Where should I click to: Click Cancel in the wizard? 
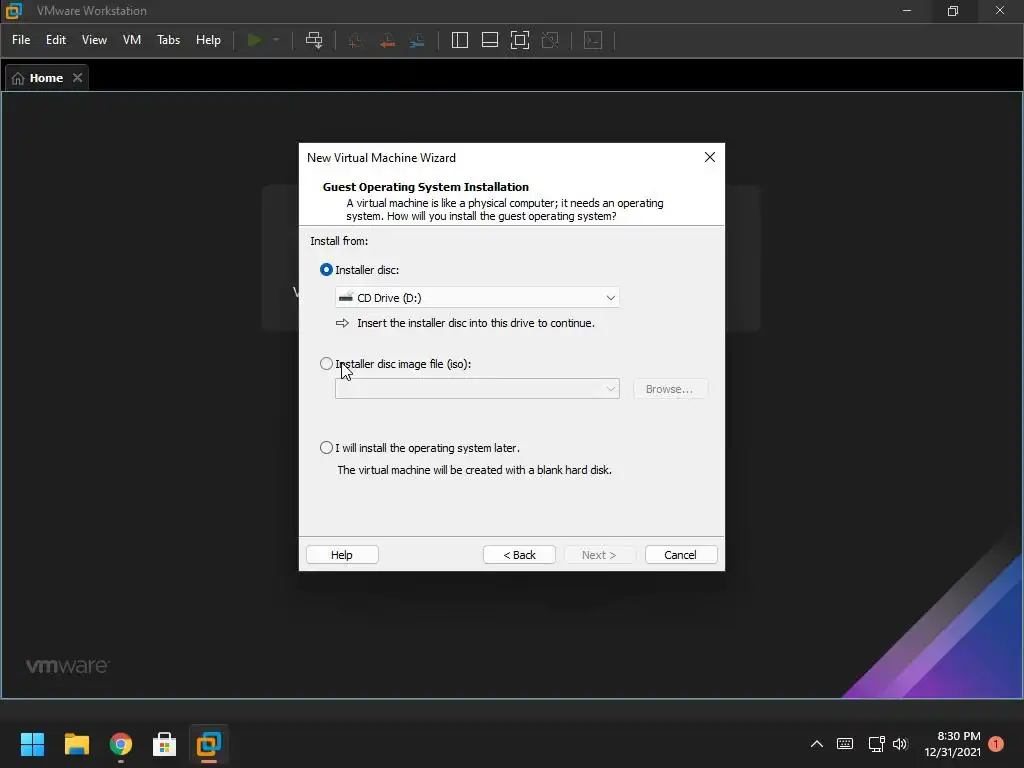click(680, 555)
